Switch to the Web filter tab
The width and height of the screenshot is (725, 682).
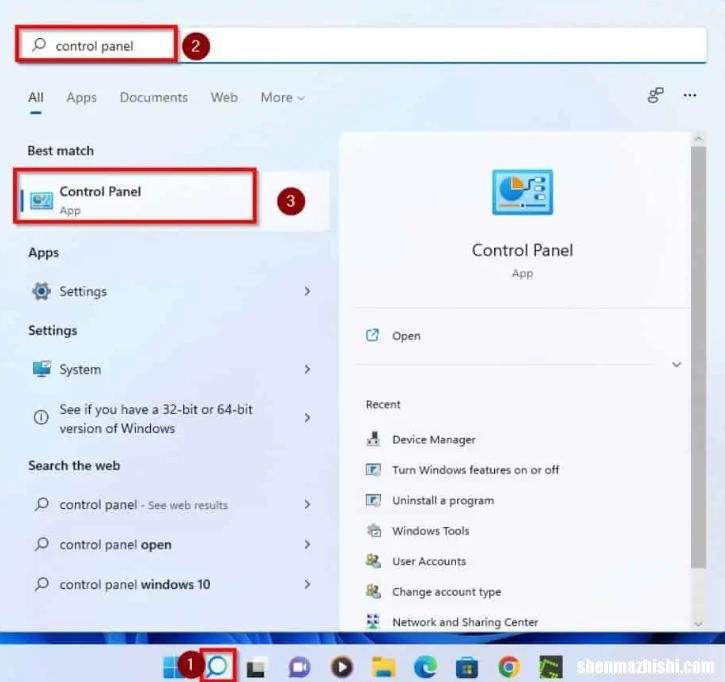point(224,98)
